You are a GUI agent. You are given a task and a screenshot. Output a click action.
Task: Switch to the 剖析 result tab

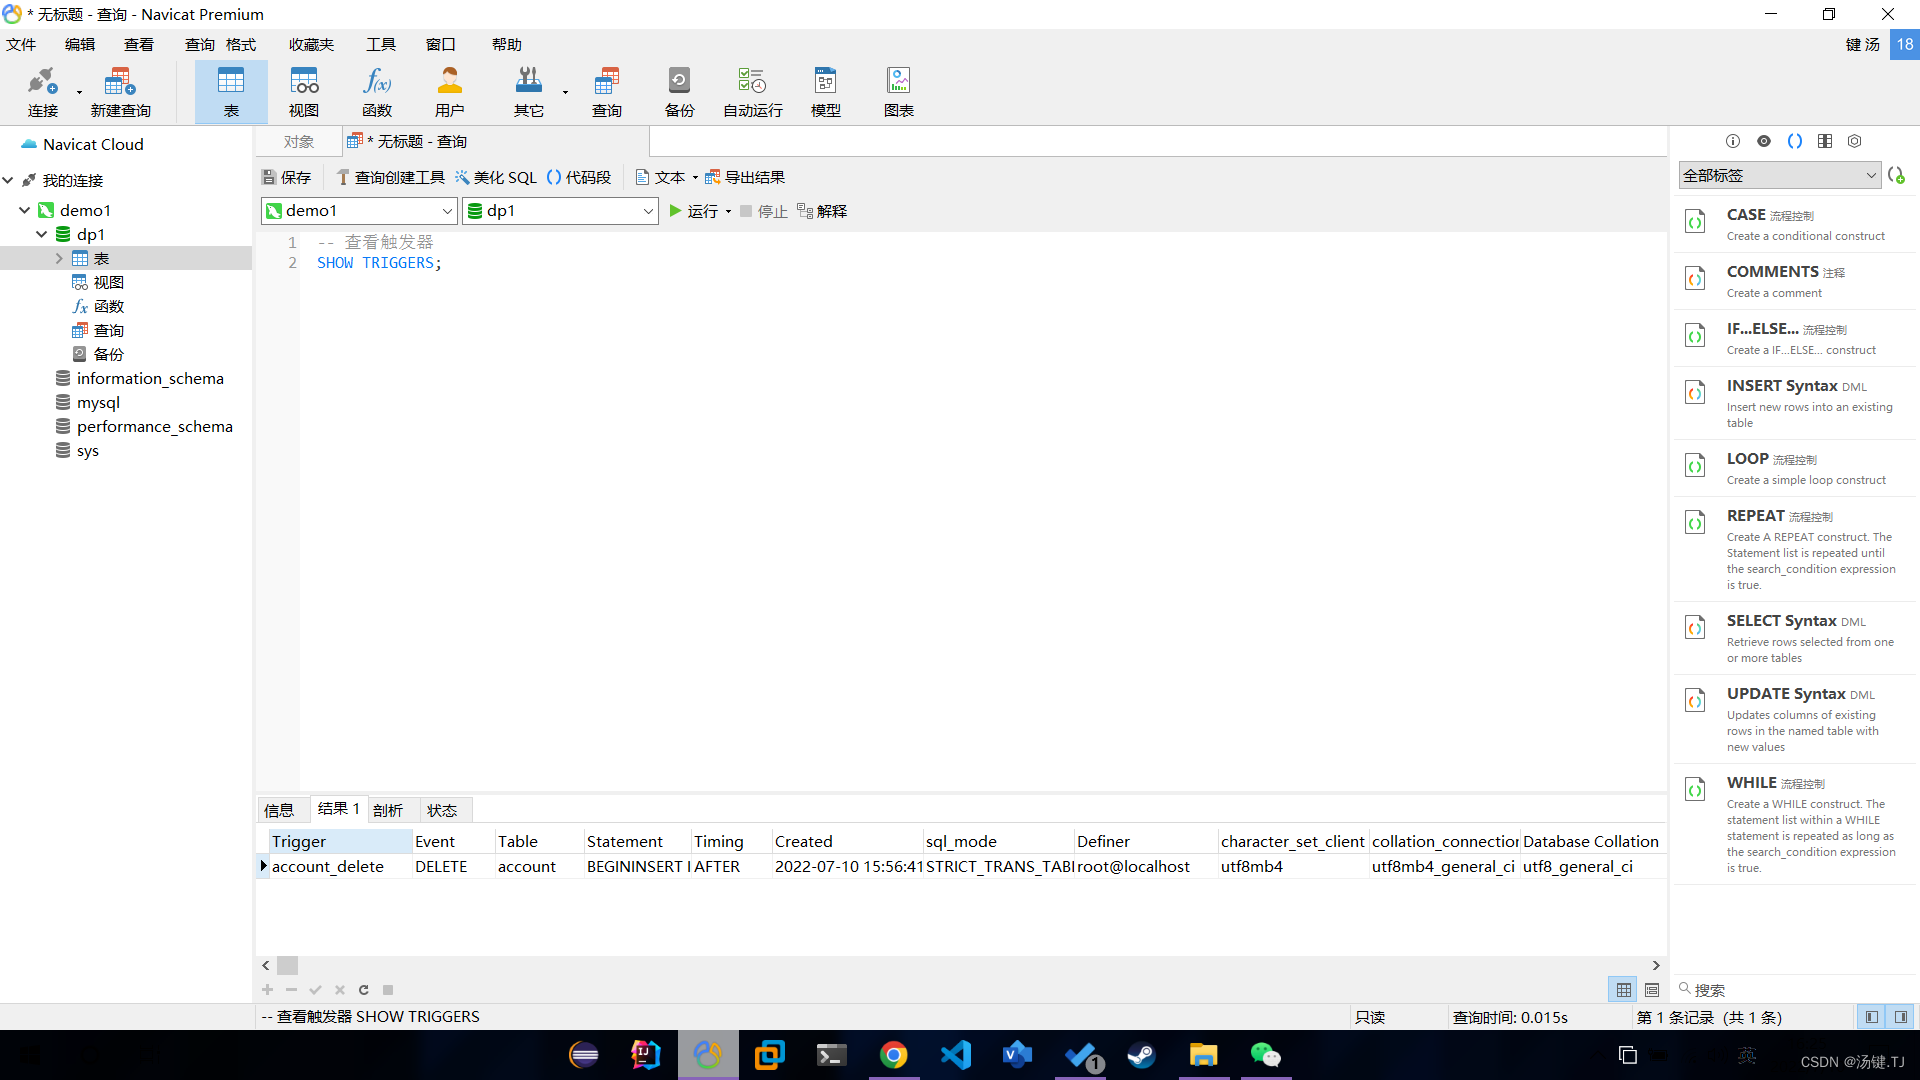387,810
